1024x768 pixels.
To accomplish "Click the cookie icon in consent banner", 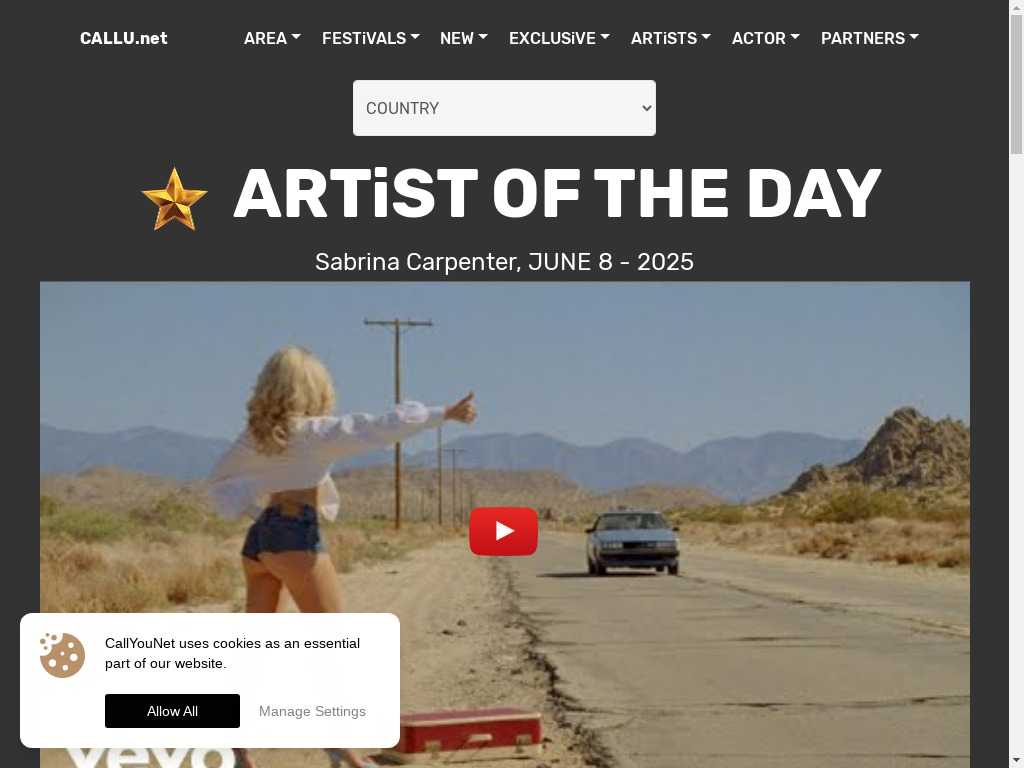I will (62, 654).
